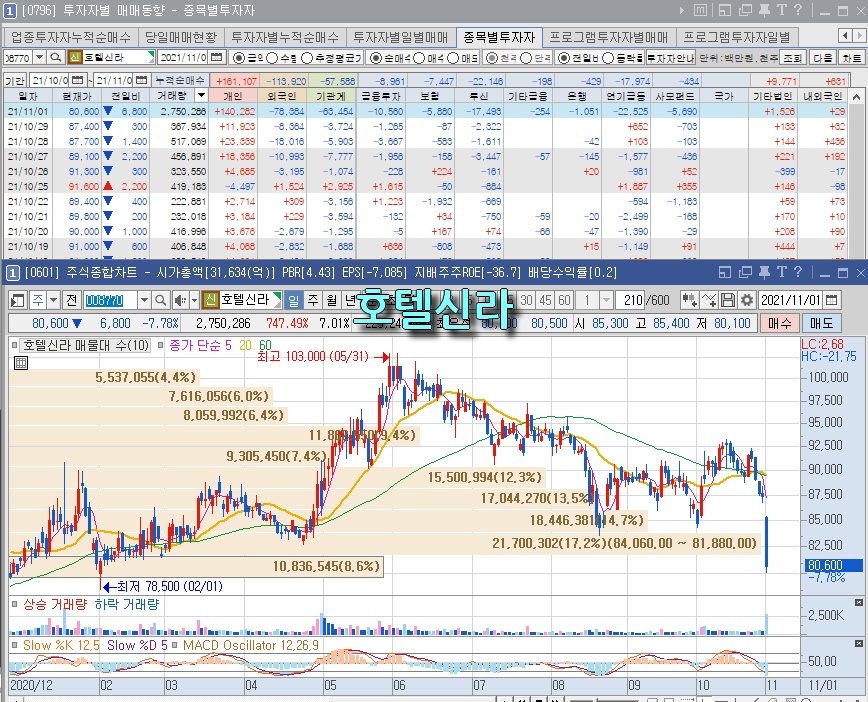The width and height of the screenshot is (868, 702).
Task: Expand the 주 dropdown arrow in chart toolbar
Action: point(53,300)
